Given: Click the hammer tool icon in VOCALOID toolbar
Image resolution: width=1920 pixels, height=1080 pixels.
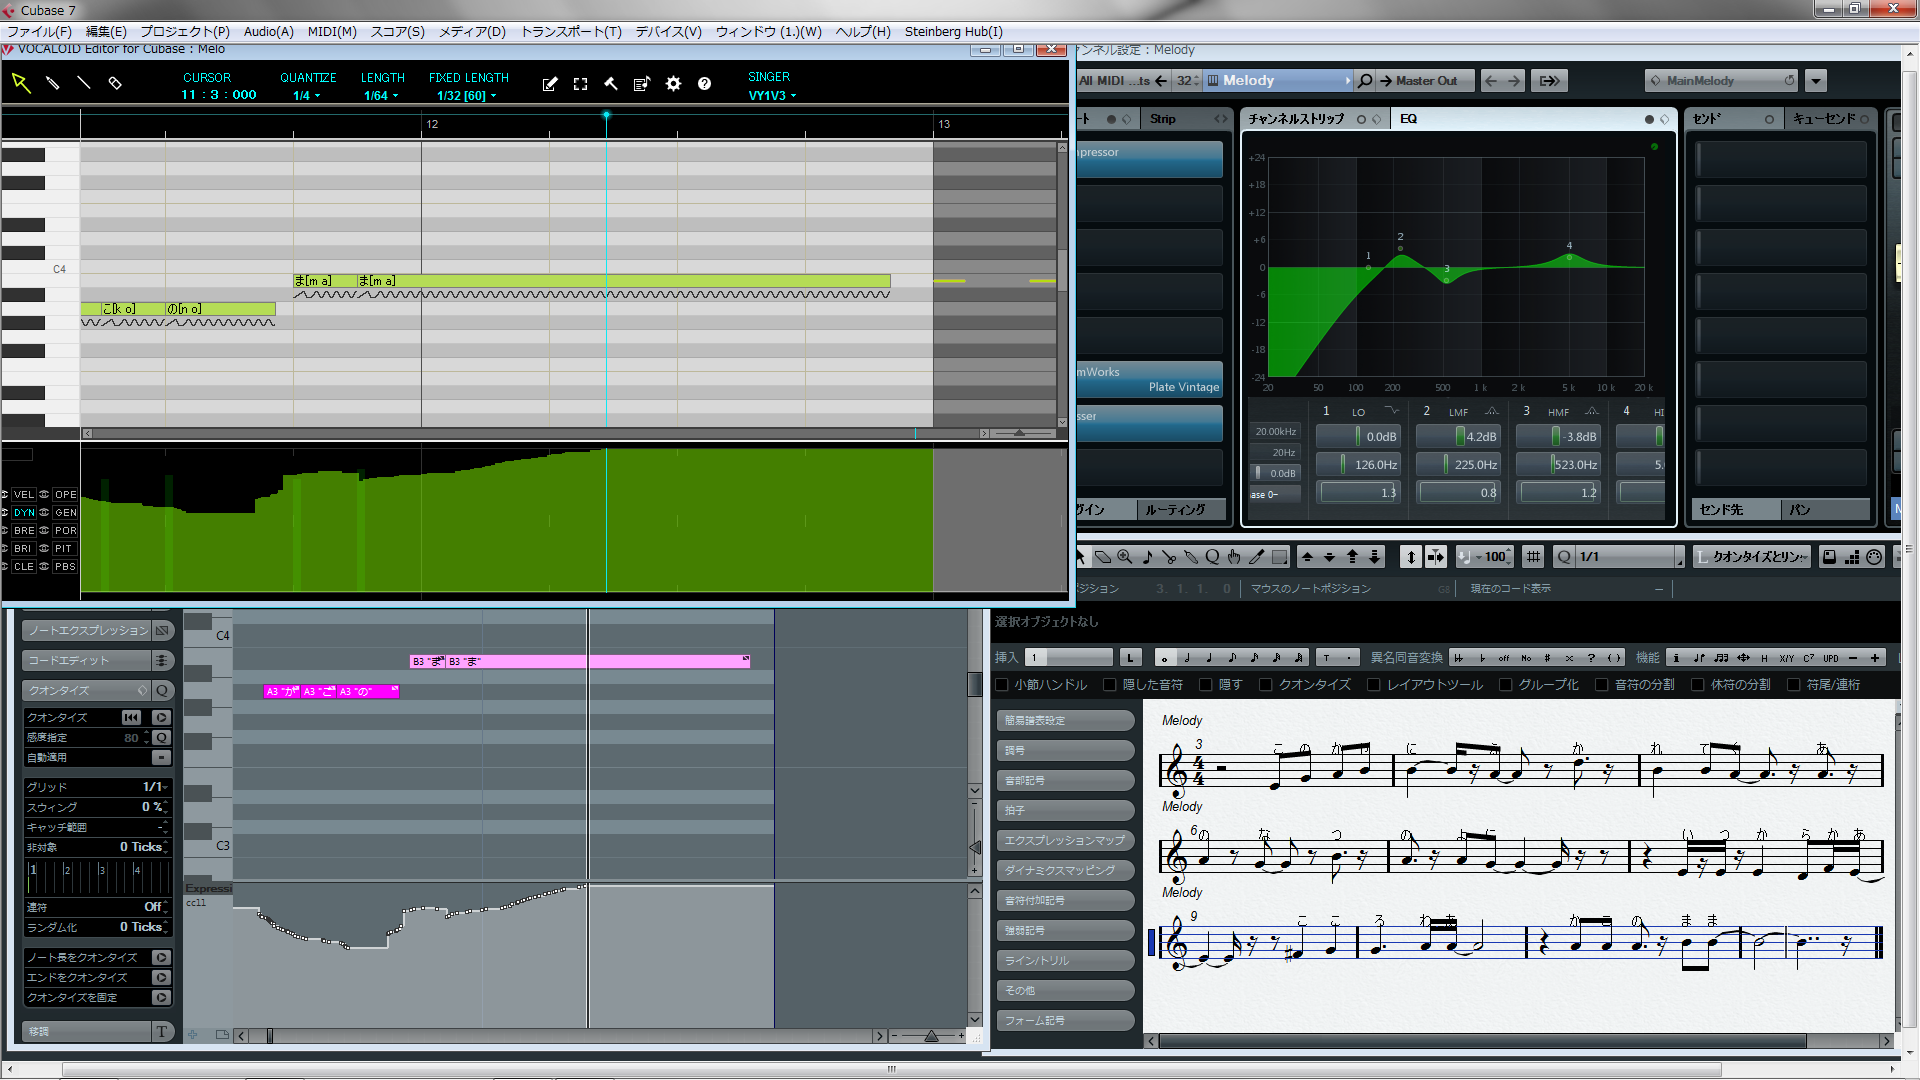Looking at the screenshot, I should [x=611, y=84].
